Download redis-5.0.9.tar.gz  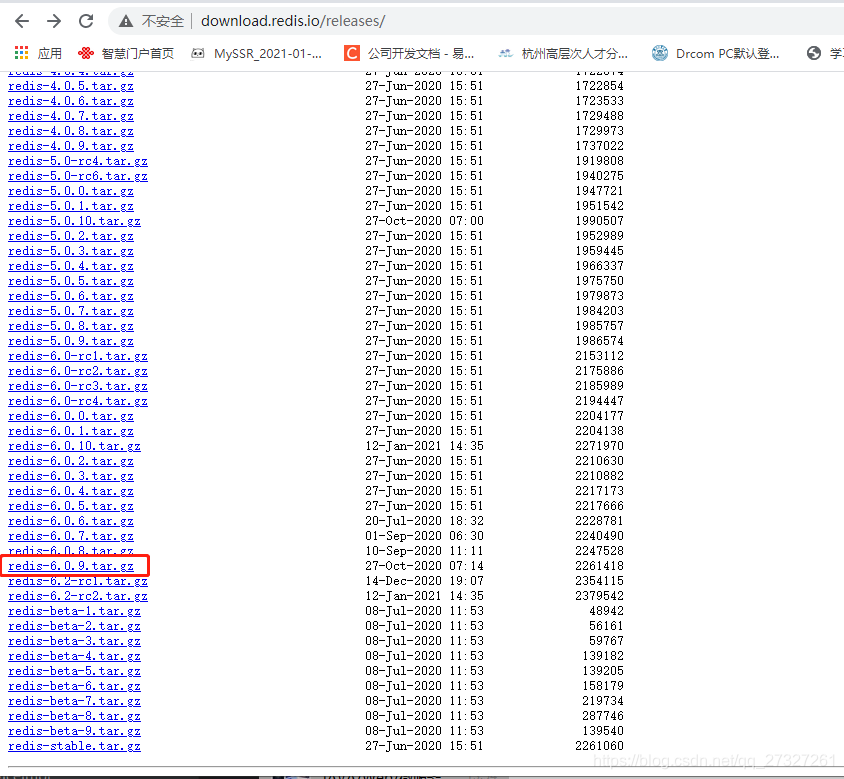71,341
